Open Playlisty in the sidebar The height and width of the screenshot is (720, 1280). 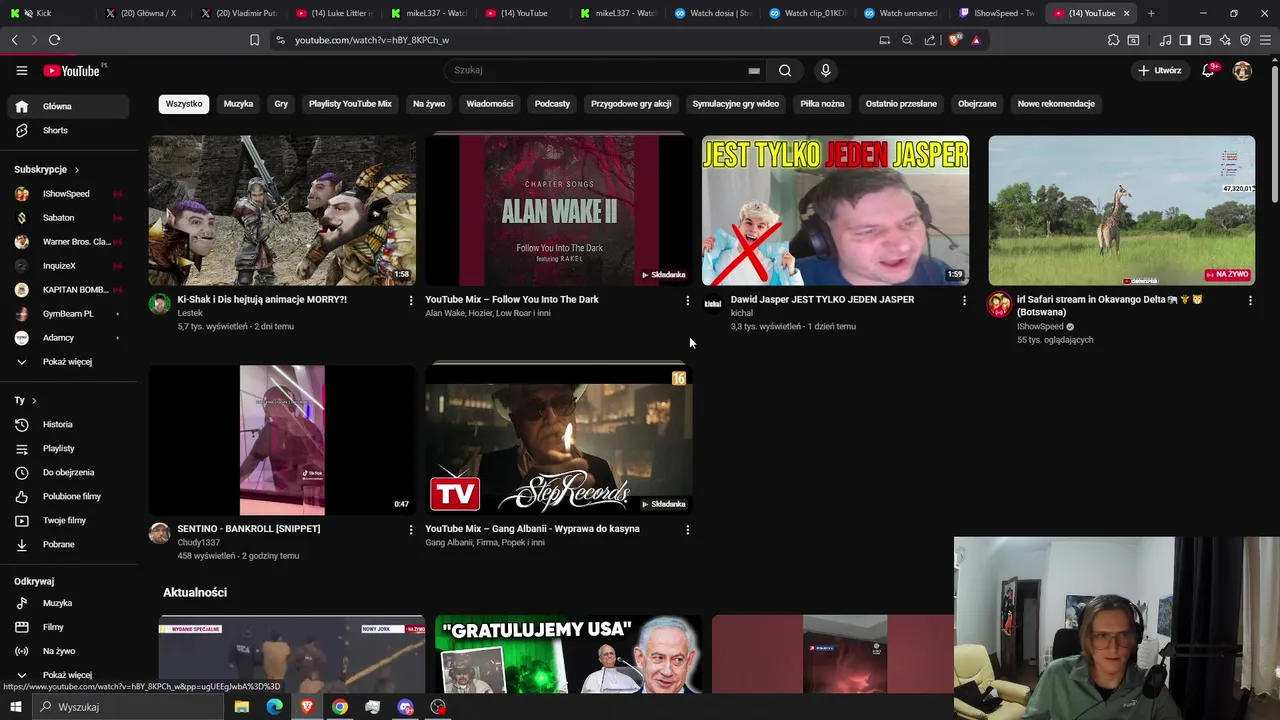(x=68, y=448)
